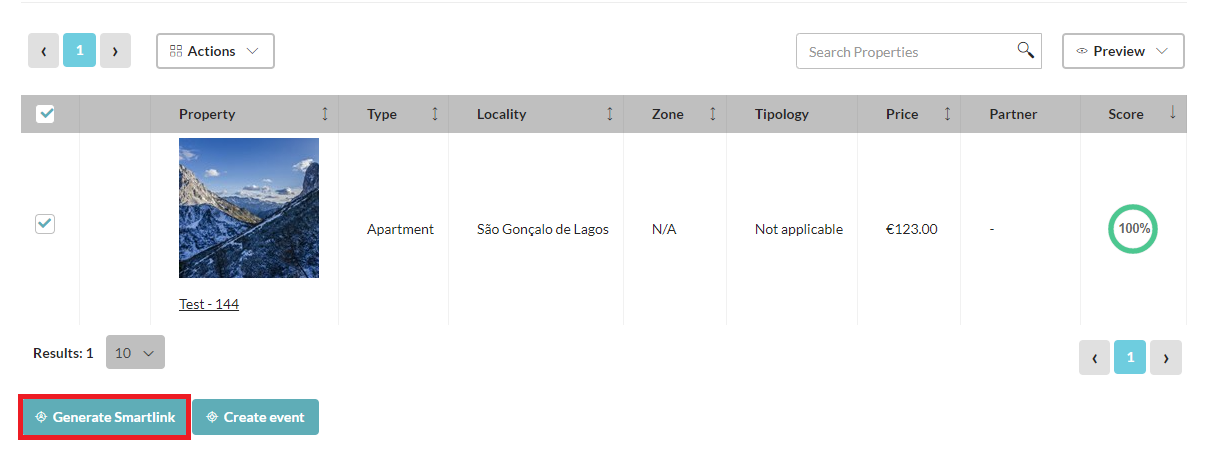Toggle the select-all header checkbox
Image resolution: width=1208 pixels, height=456 pixels.
pyautogui.click(x=45, y=114)
